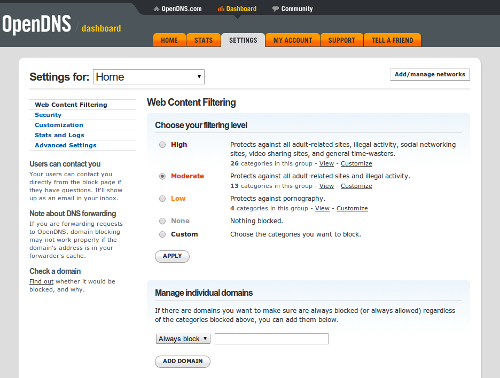Focus the domain name input field
The width and height of the screenshot is (500, 378).
click(272, 339)
